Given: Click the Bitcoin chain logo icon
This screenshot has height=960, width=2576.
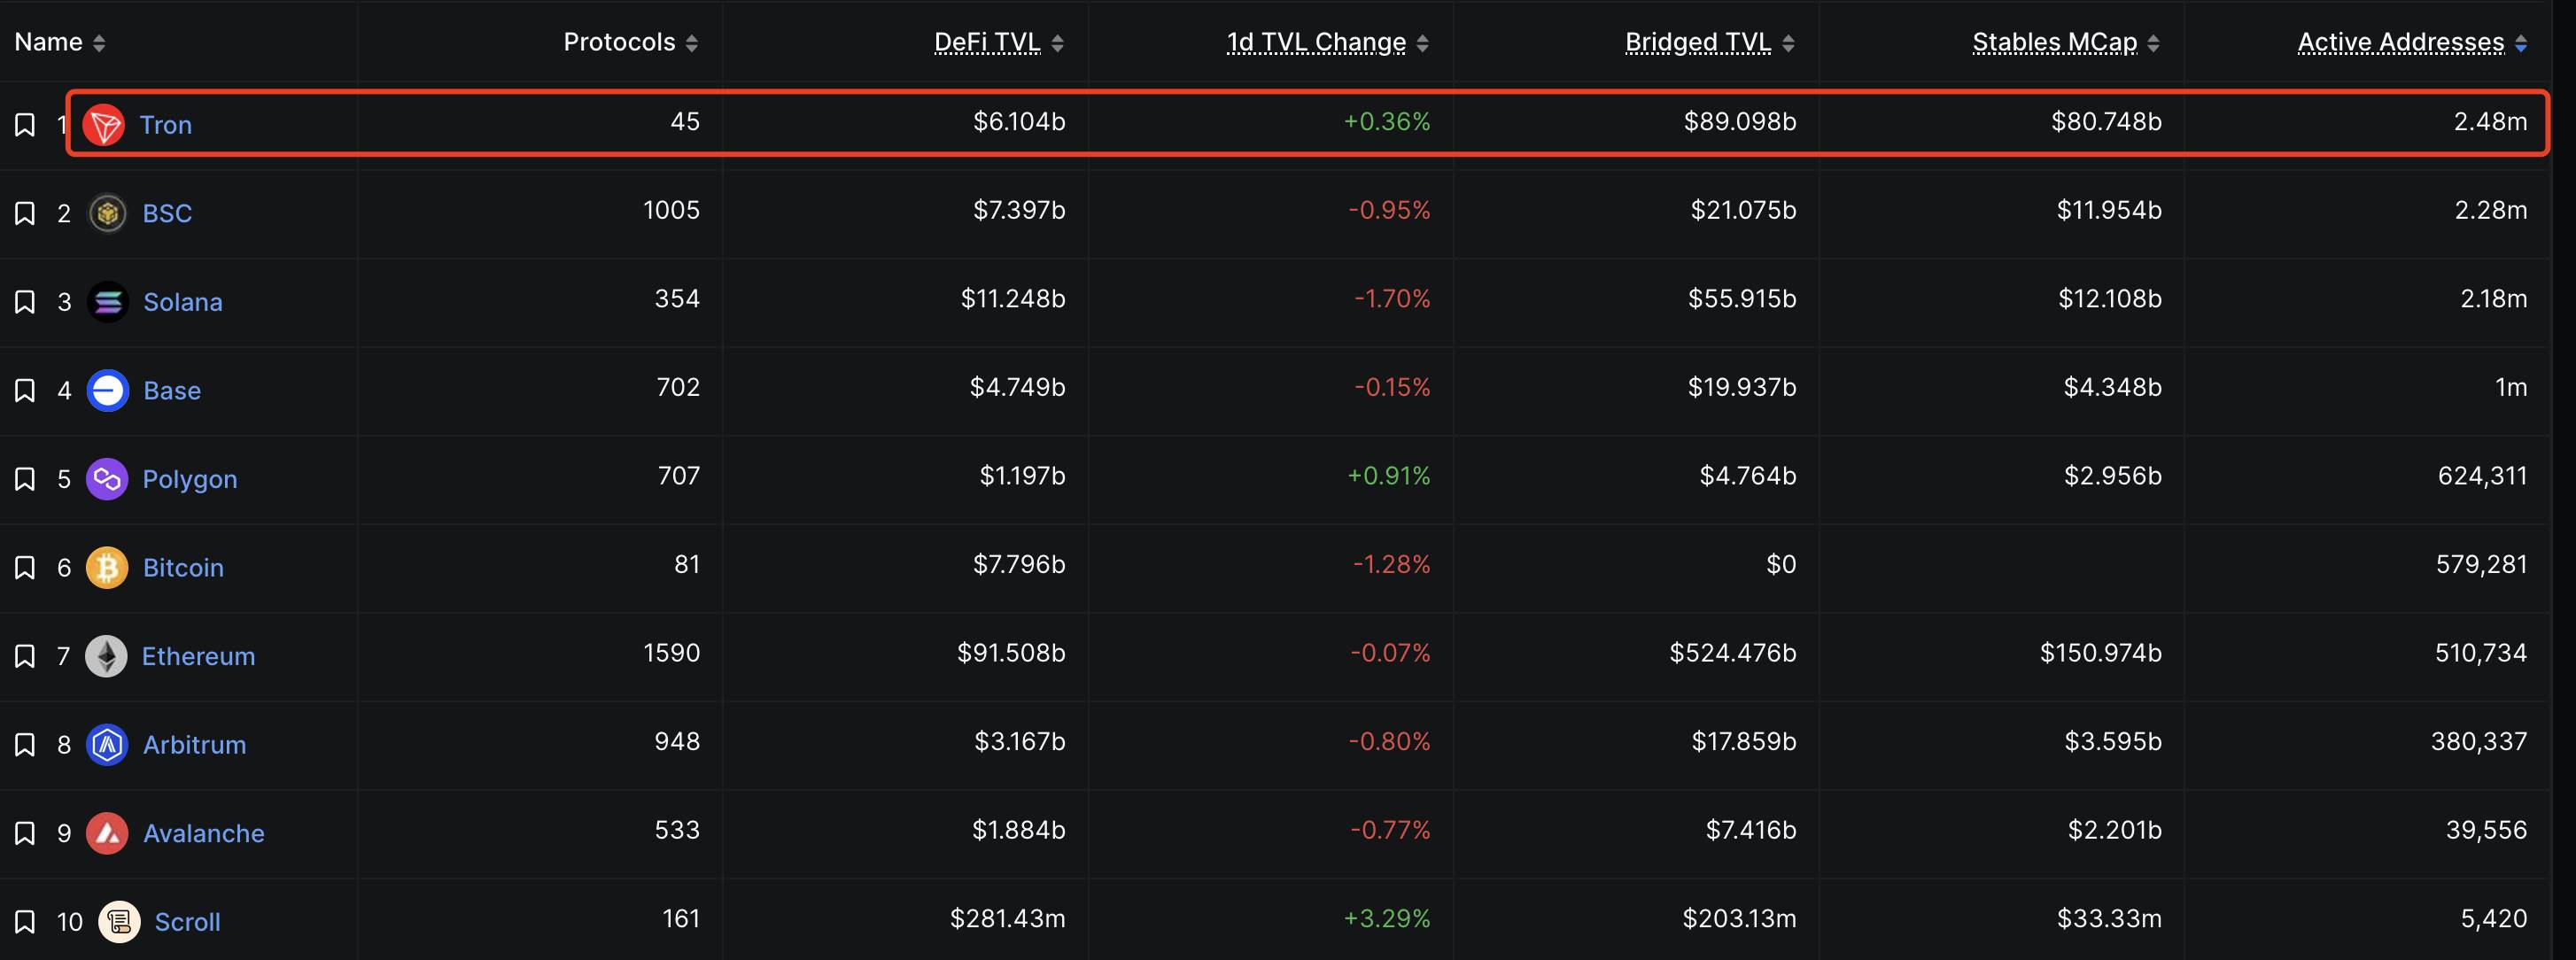Looking at the screenshot, I should tap(107, 568).
